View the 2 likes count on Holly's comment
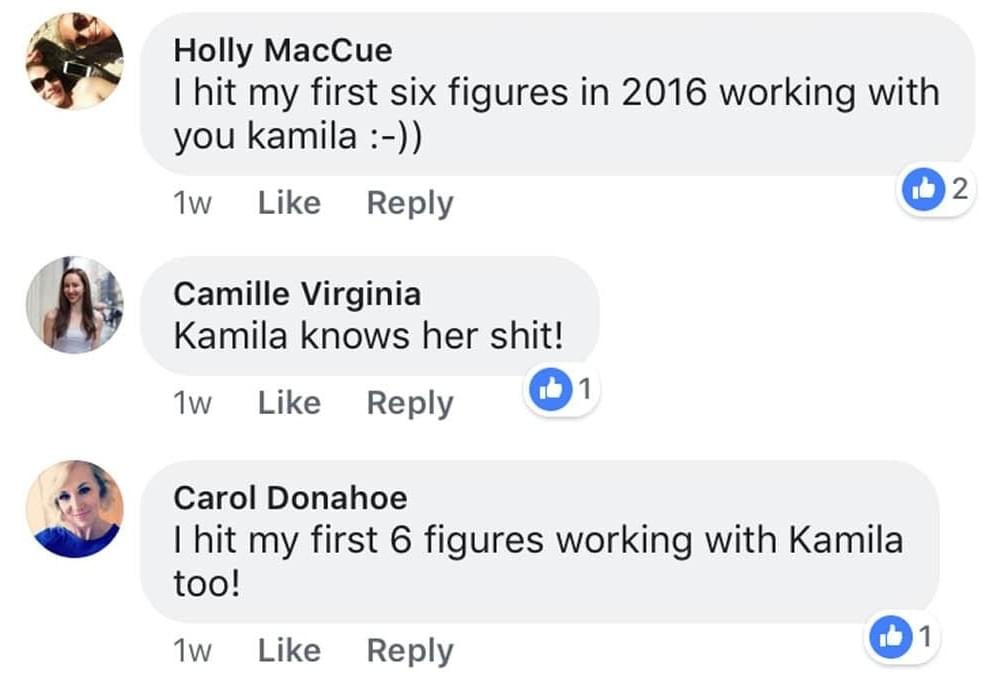 tap(959, 189)
